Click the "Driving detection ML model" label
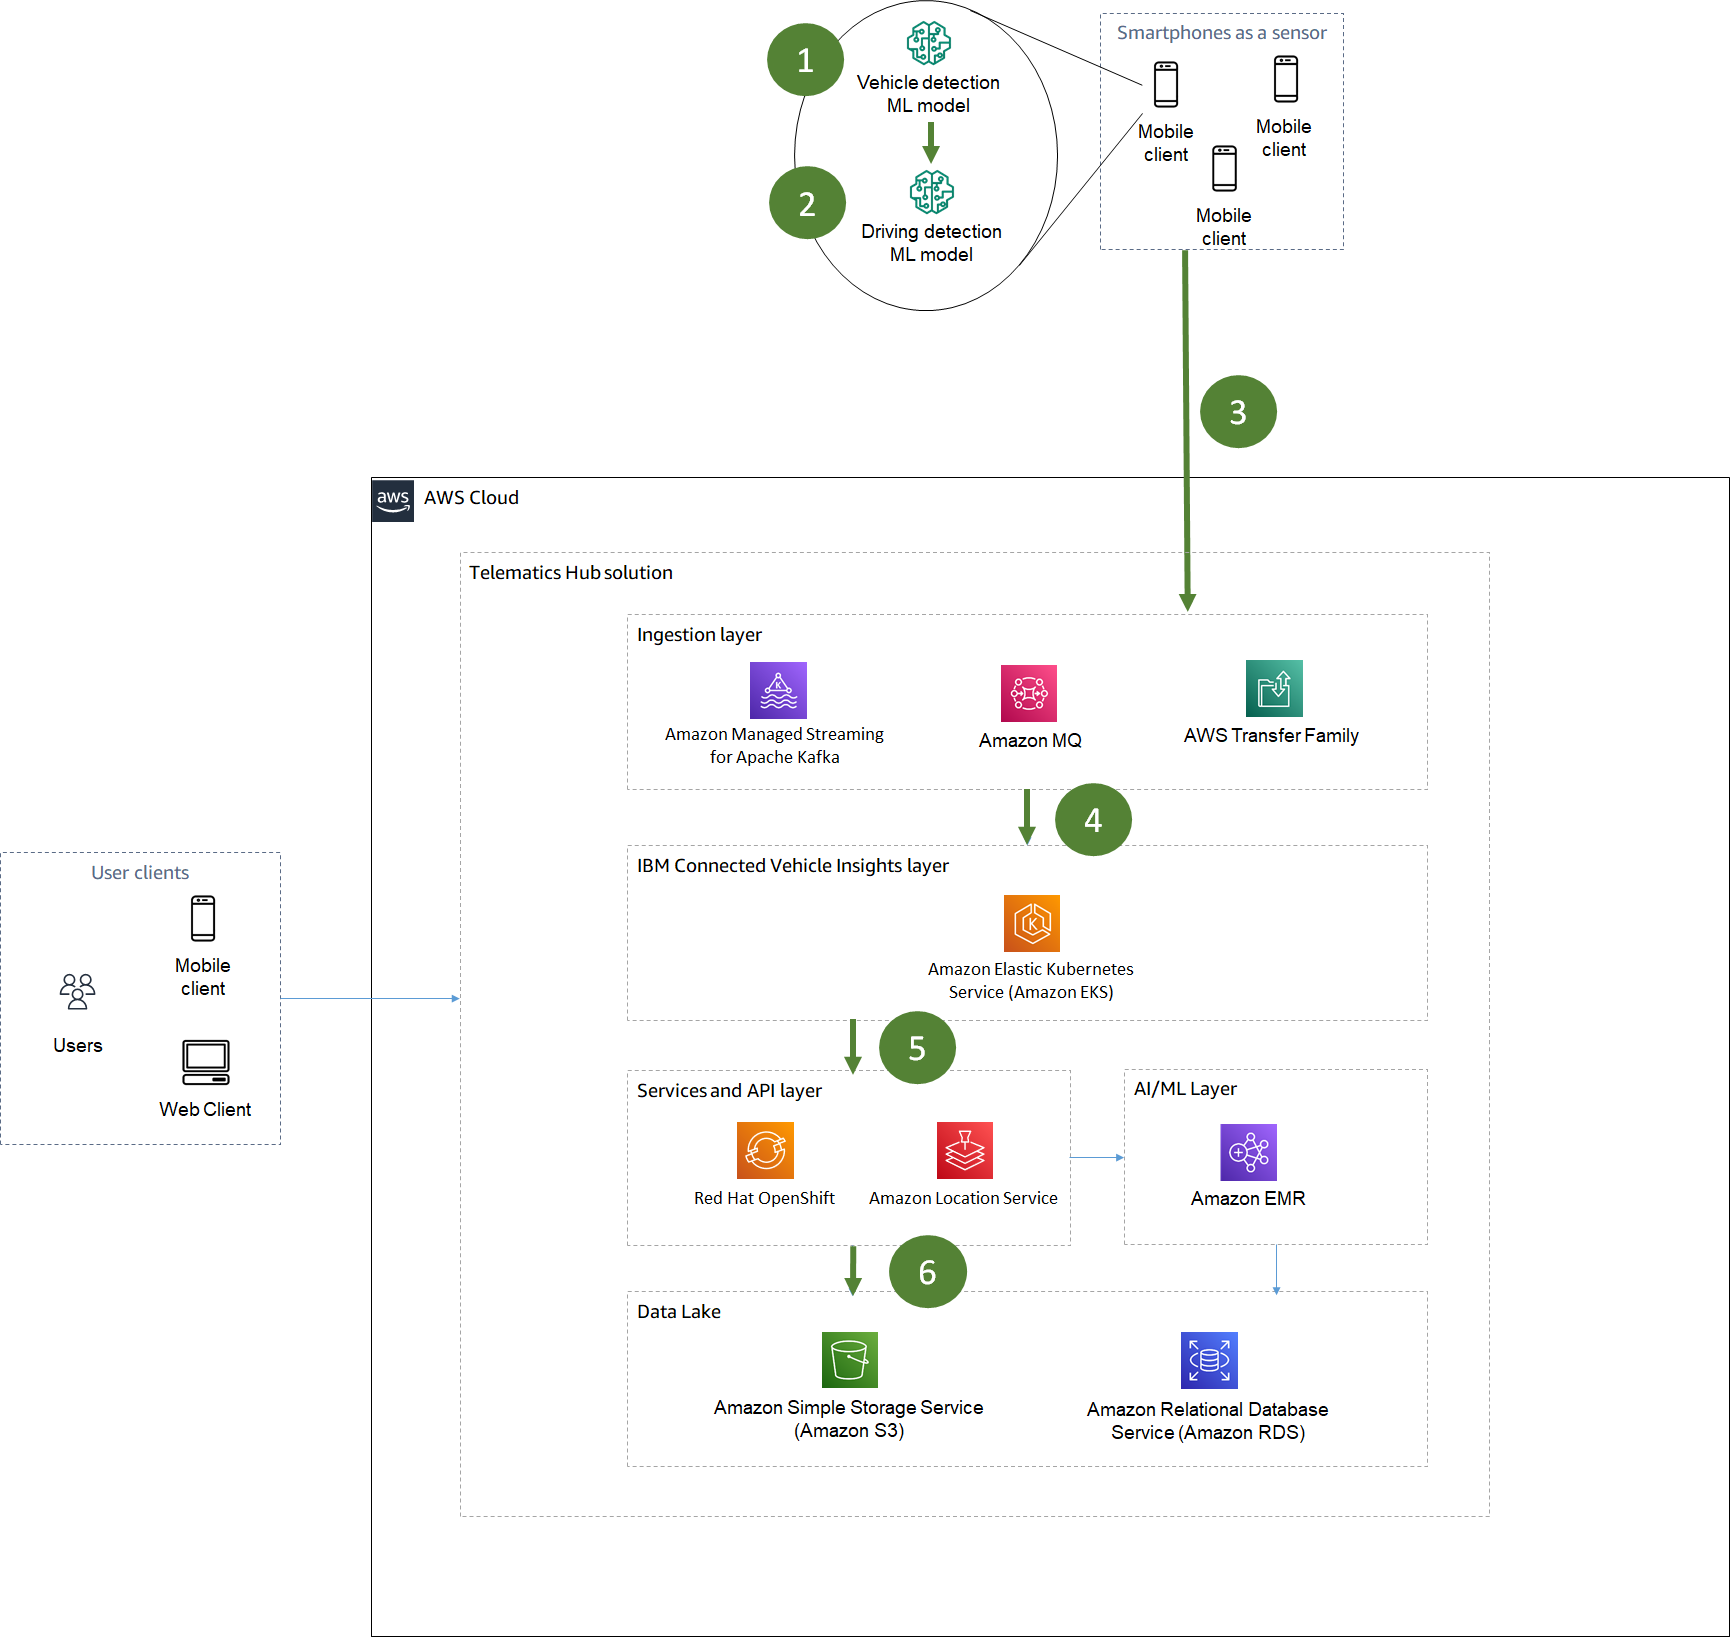 931,243
